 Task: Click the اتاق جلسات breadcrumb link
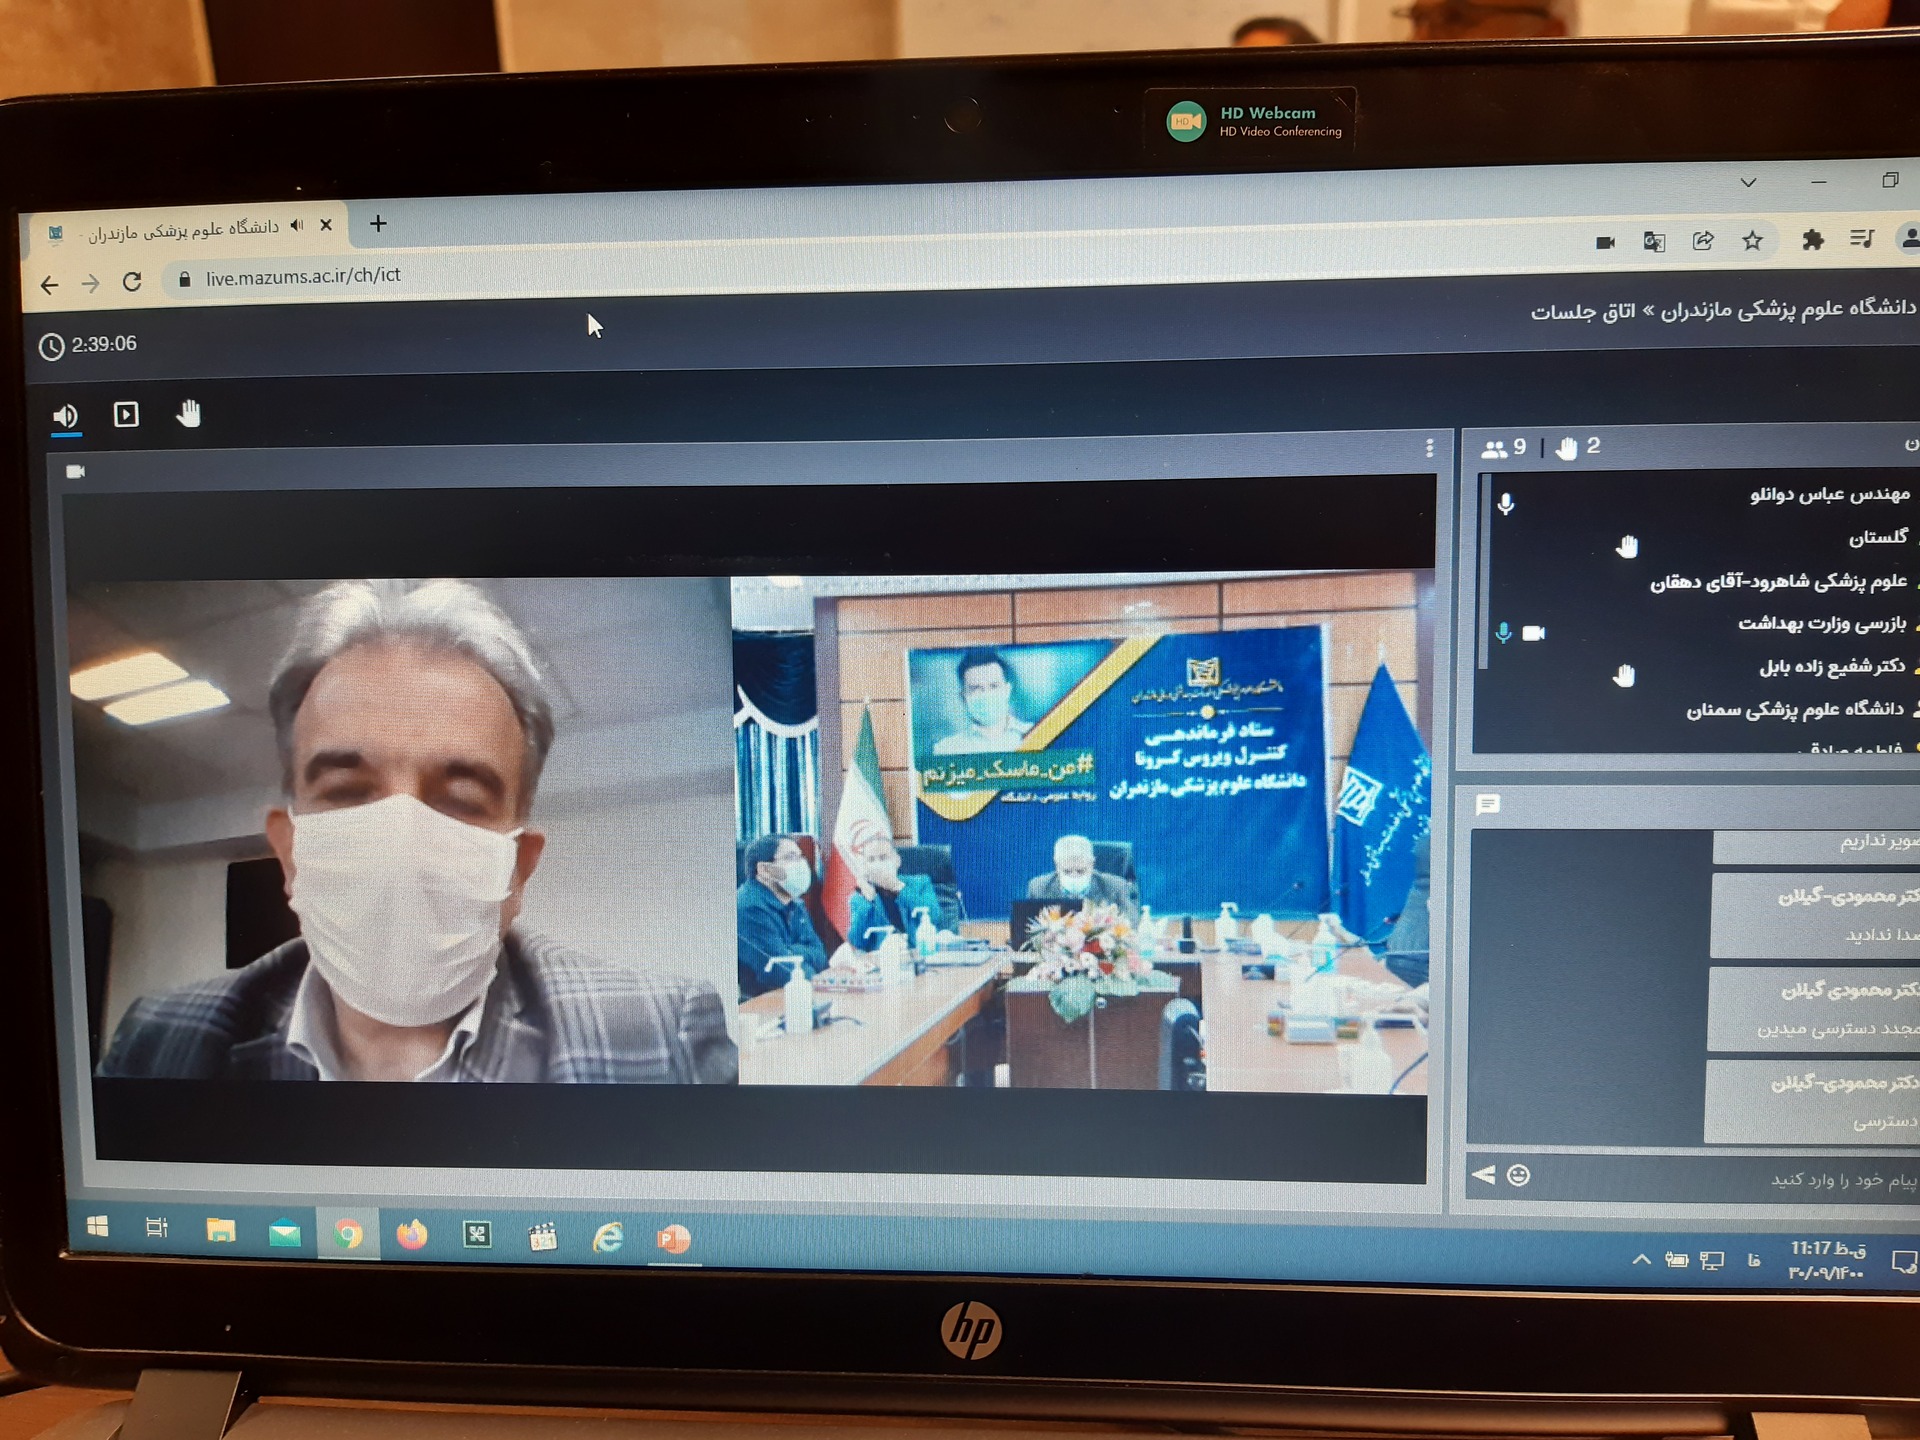[x=1583, y=311]
